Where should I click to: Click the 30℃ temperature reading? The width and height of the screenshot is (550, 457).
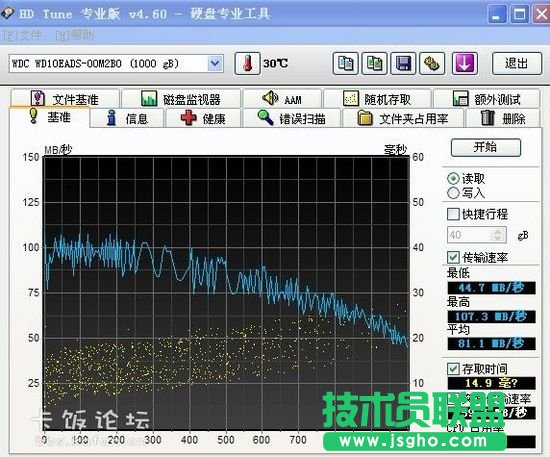coord(275,63)
